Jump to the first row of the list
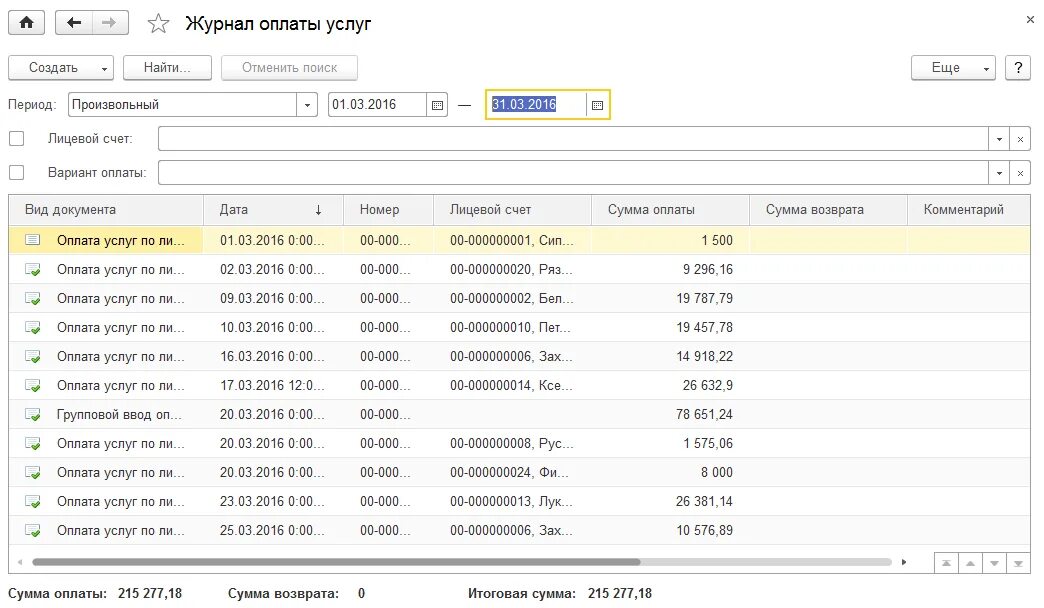The image size is (1044, 608). tap(946, 563)
